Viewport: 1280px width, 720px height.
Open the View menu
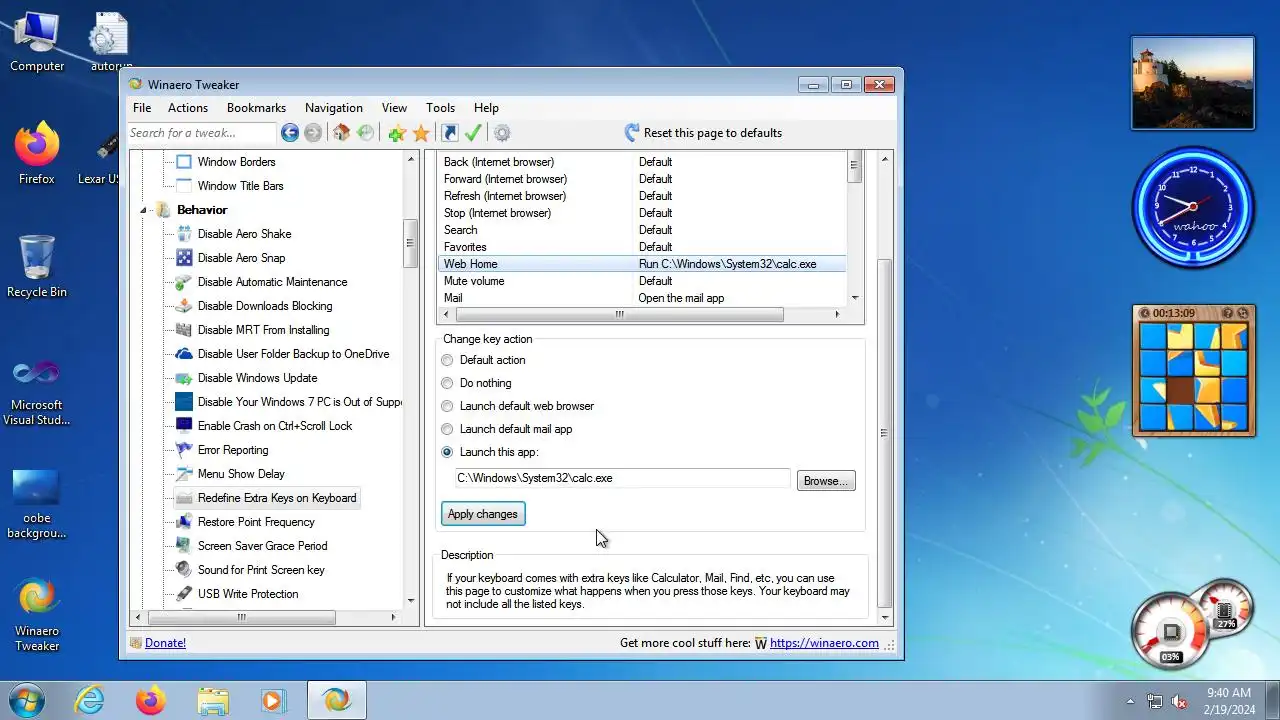pos(394,108)
